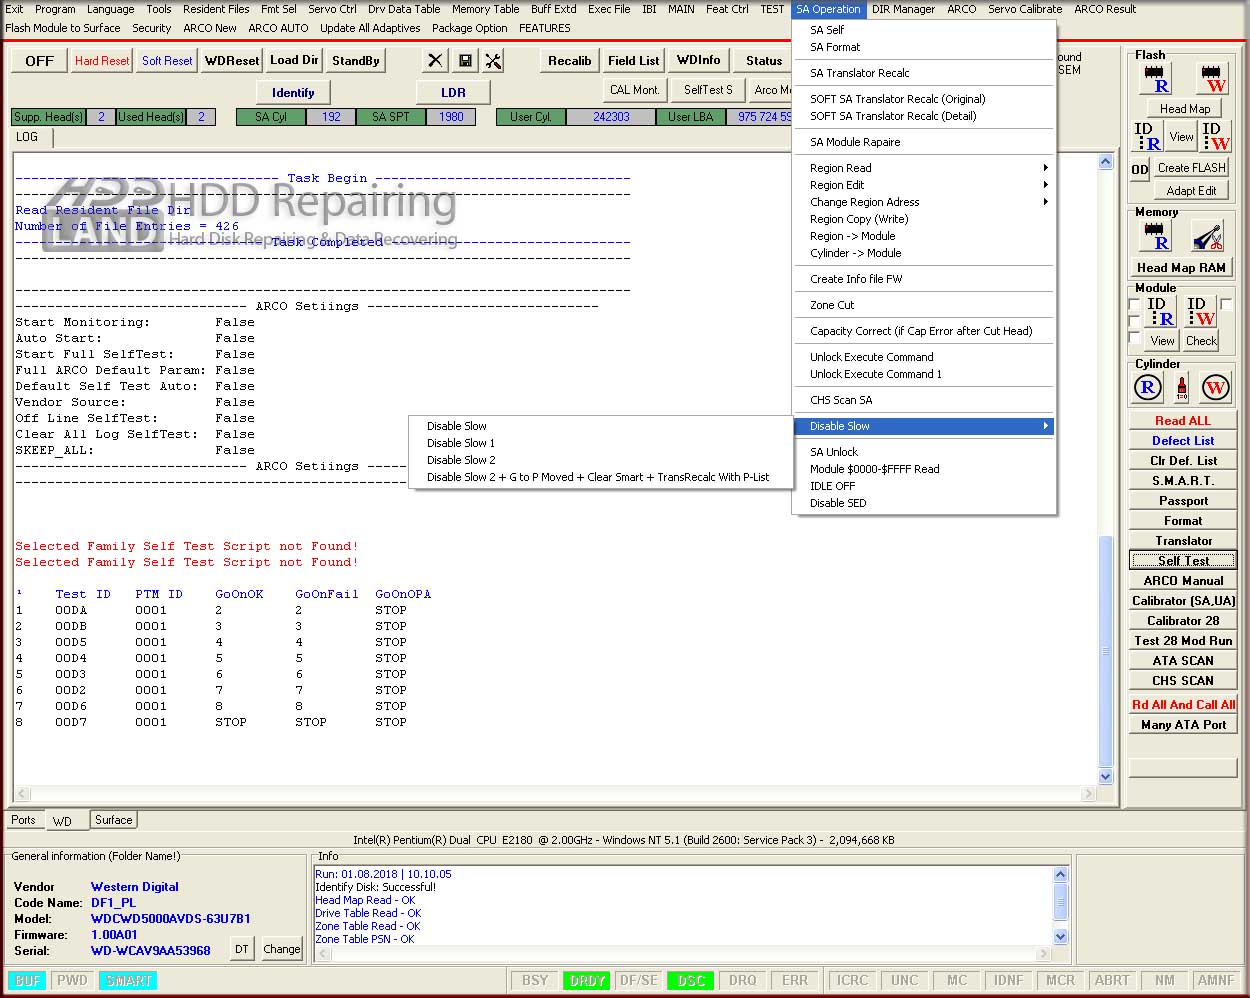This screenshot has width=1250, height=998.
Task: Click the Memory read chip icon
Action: [1157, 236]
